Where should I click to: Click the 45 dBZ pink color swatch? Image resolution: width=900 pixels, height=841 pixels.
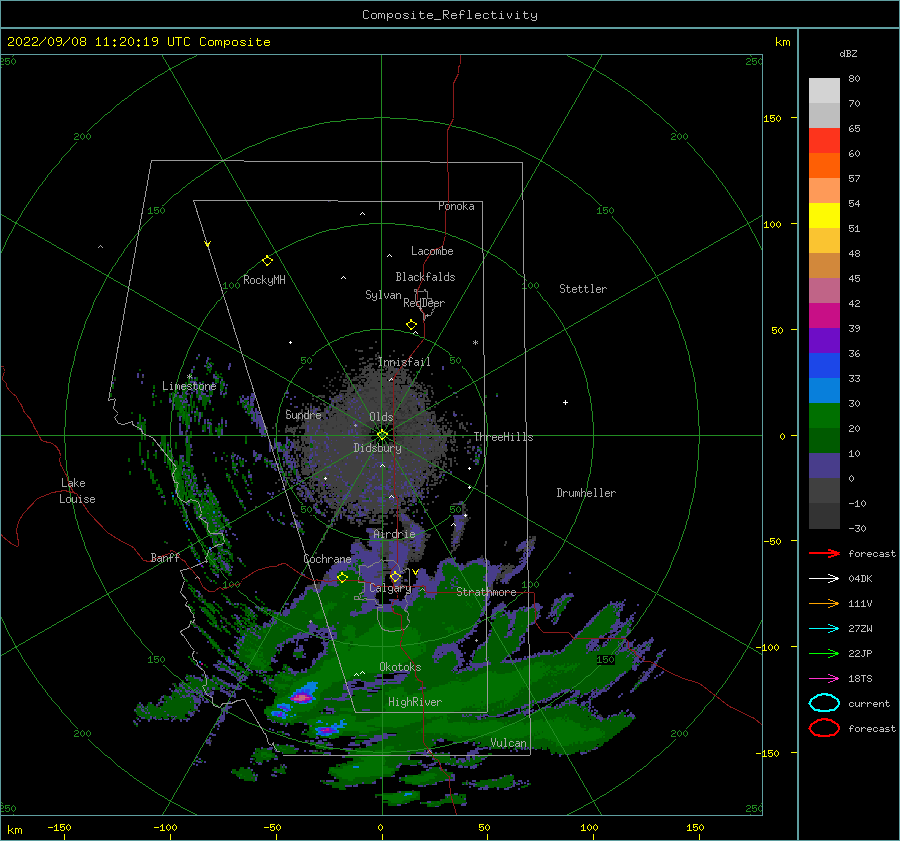click(824, 290)
